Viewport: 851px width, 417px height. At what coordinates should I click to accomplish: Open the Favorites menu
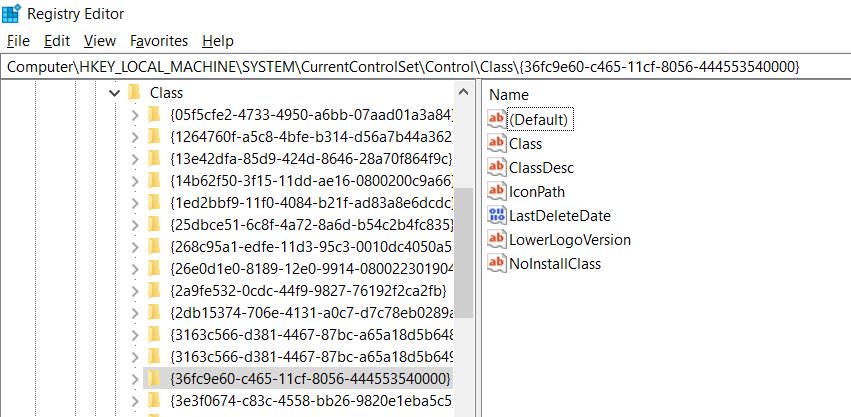(159, 41)
